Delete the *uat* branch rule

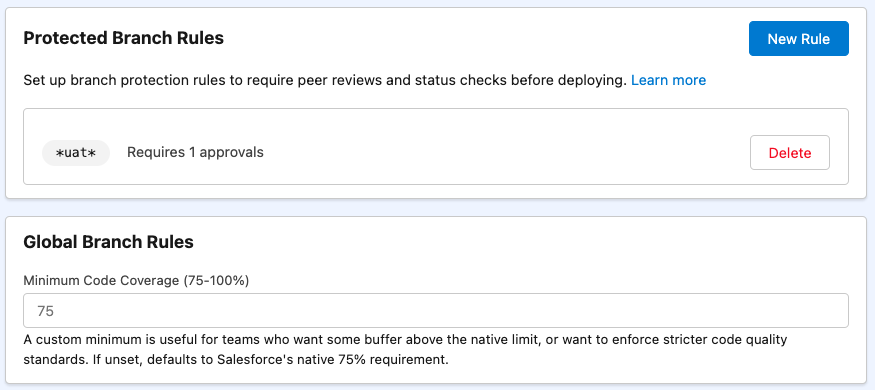point(790,152)
